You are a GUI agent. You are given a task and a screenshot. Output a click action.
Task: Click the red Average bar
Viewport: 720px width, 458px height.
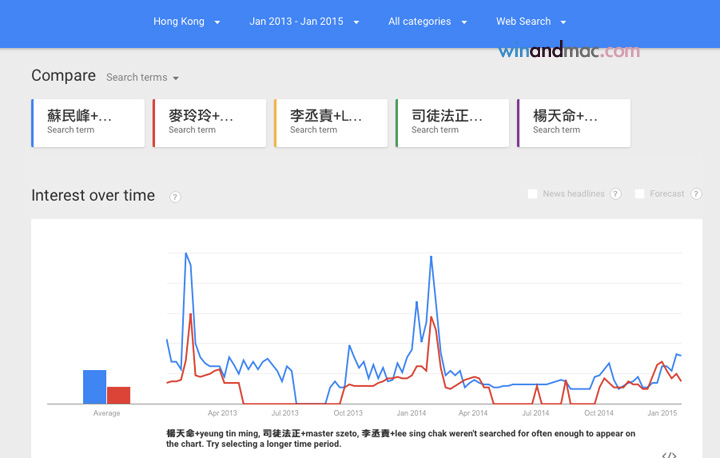tap(118, 395)
